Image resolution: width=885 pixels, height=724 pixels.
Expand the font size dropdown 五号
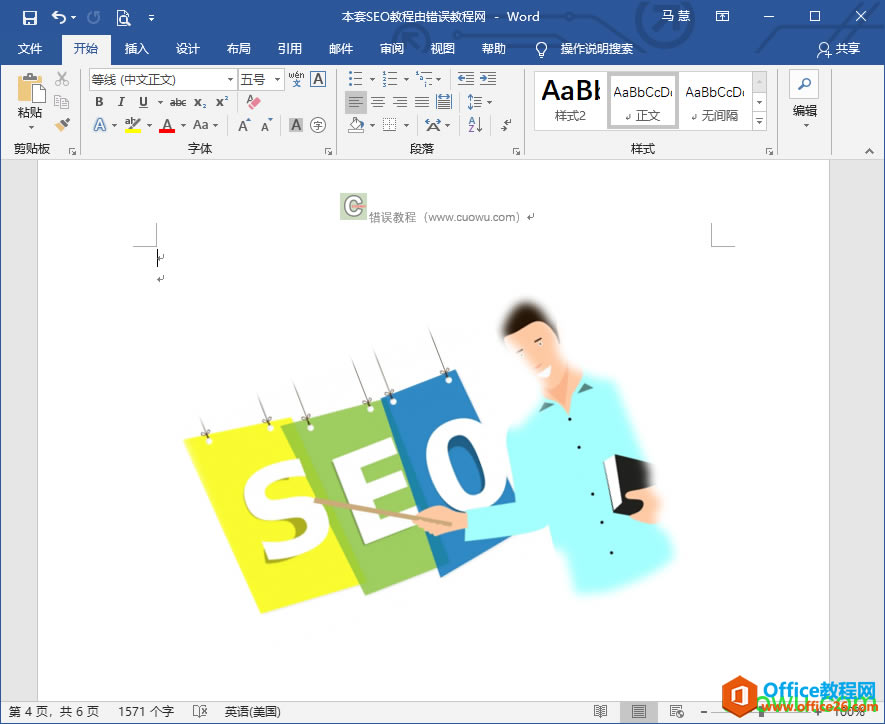(x=260, y=80)
